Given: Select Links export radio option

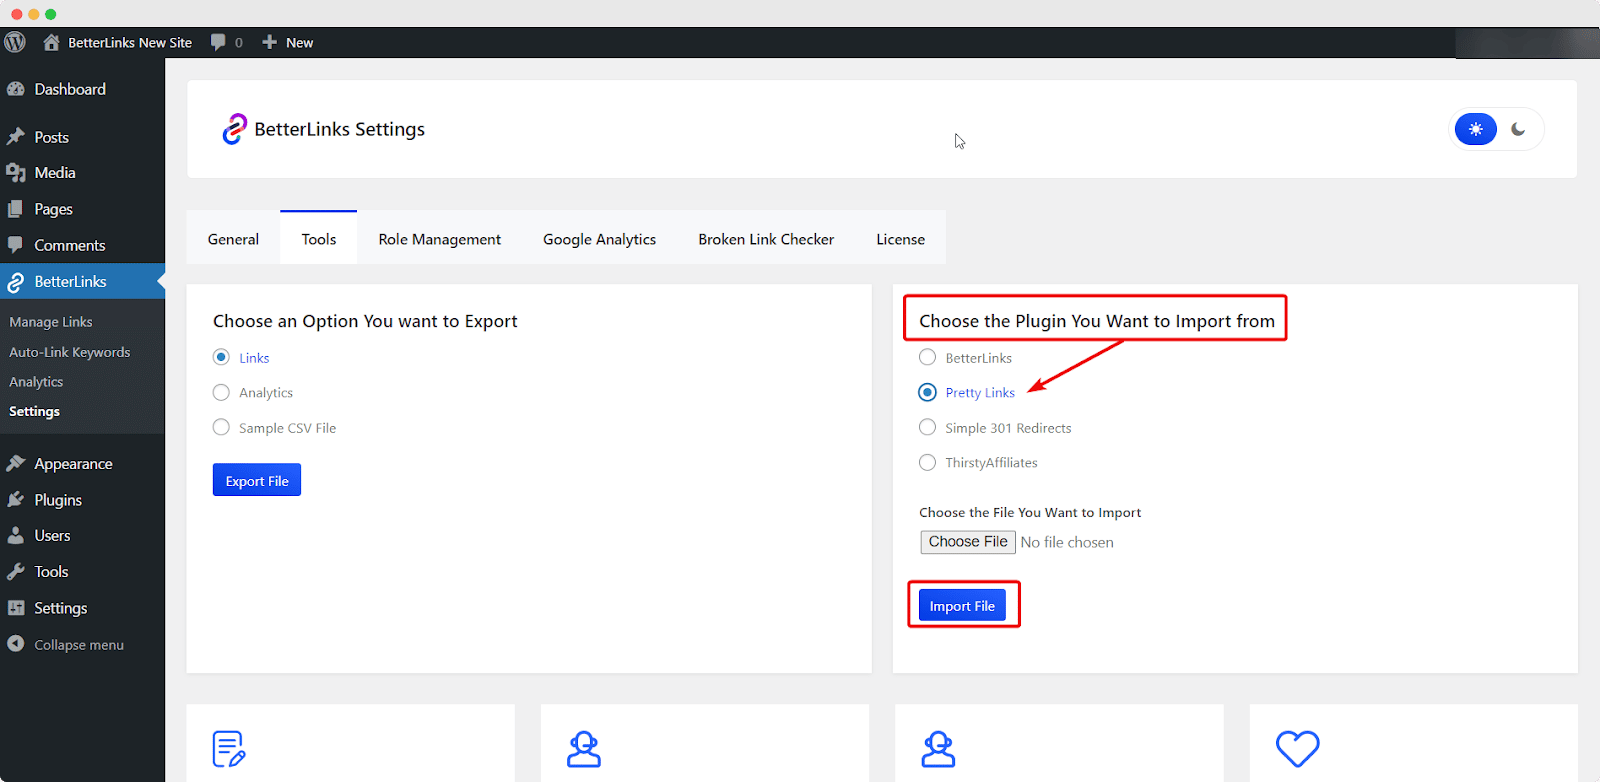Looking at the screenshot, I should click(221, 357).
